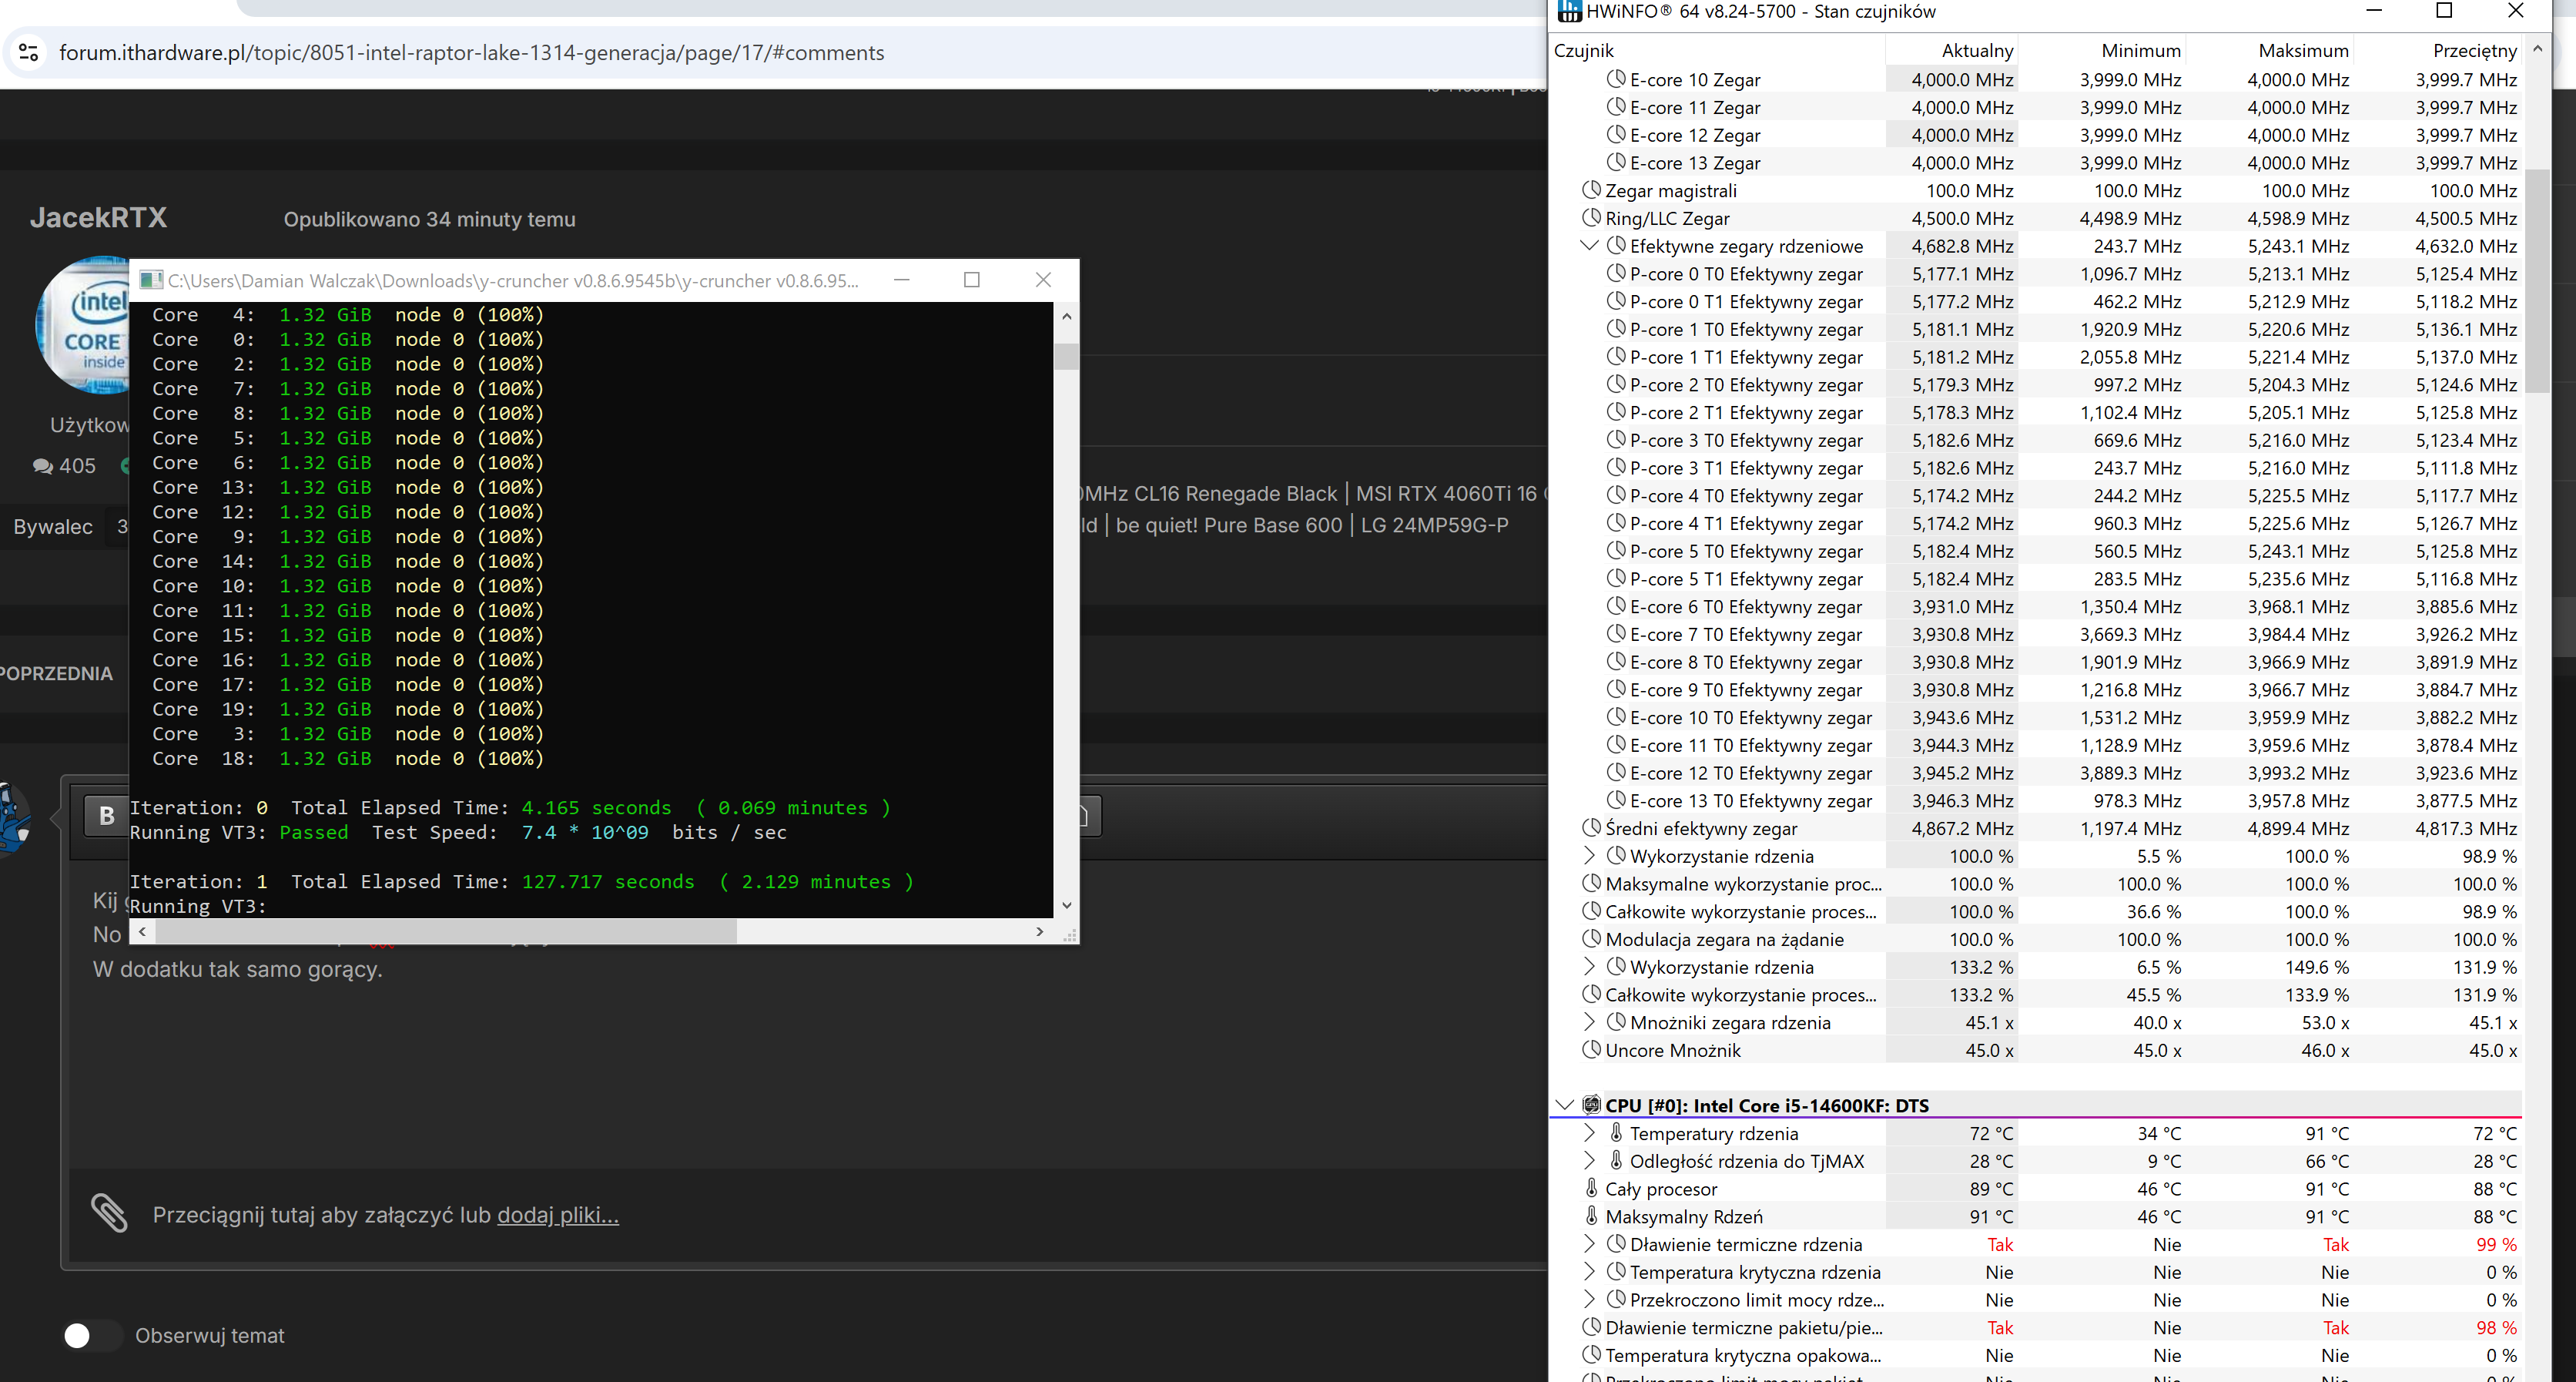Click the clock icon beside Ring/LLC Zegar
The width and height of the screenshot is (2576, 1382).
pyautogui.click(x=1591, y=218)
